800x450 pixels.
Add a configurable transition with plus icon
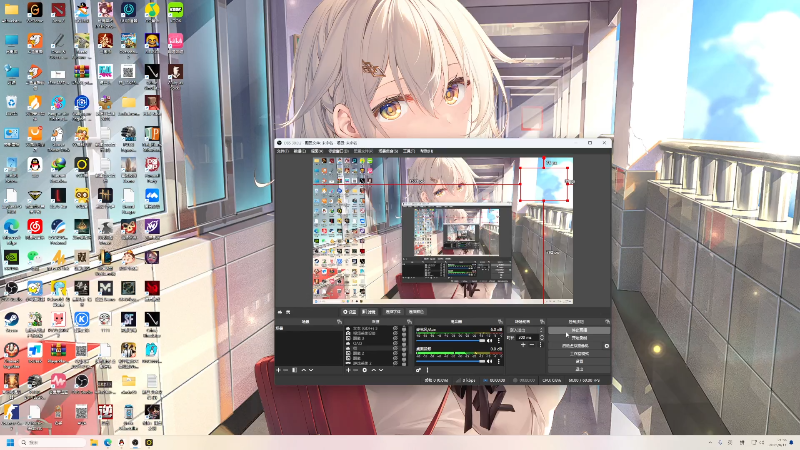point(523,345)
